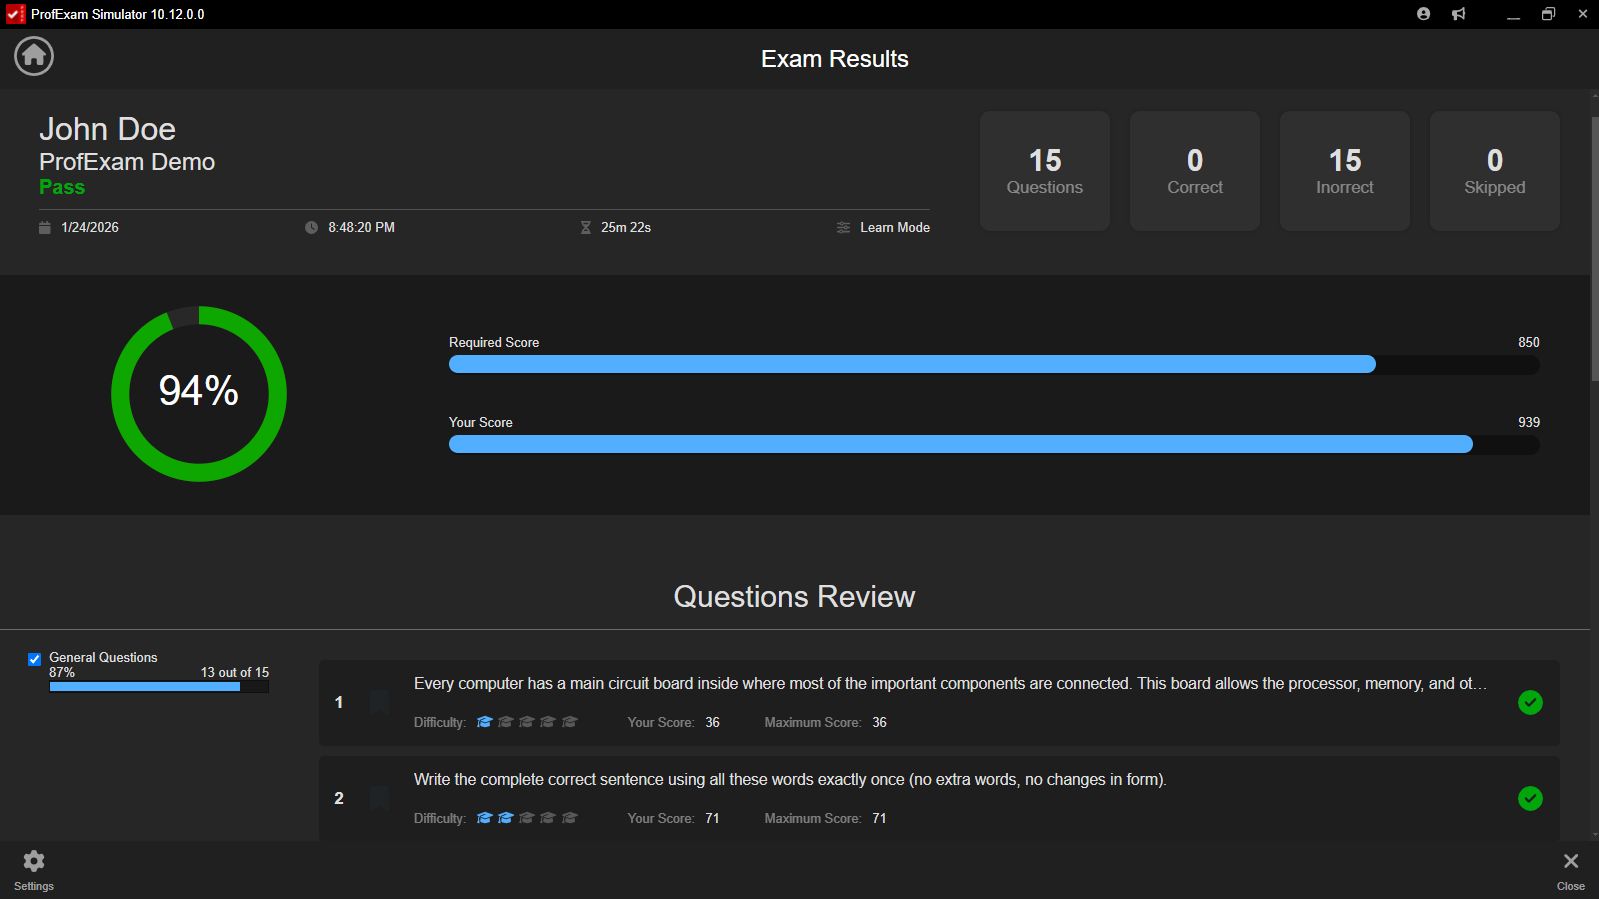This screenshot has width=1599, height=899.
Task: Click Maximum Score 36 on question 1
Action: (826, 722)
